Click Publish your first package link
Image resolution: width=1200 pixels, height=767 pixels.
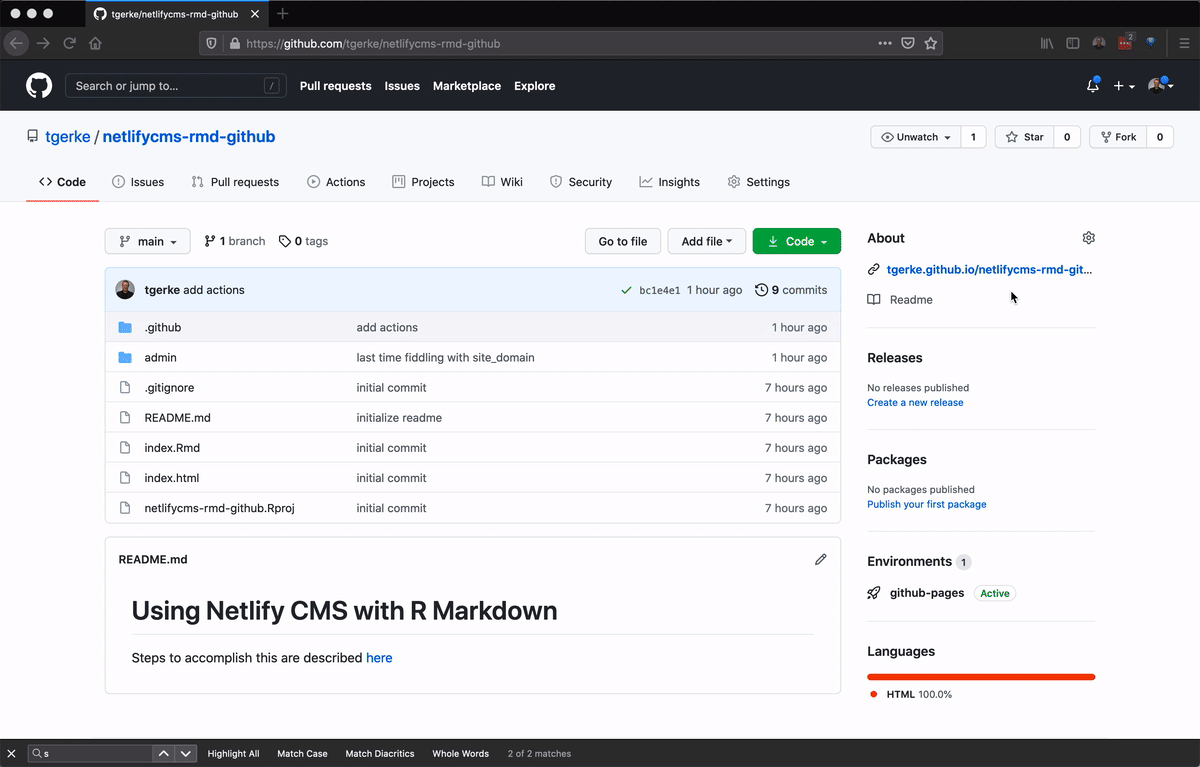pyautogui.click(x=927, y=504)
